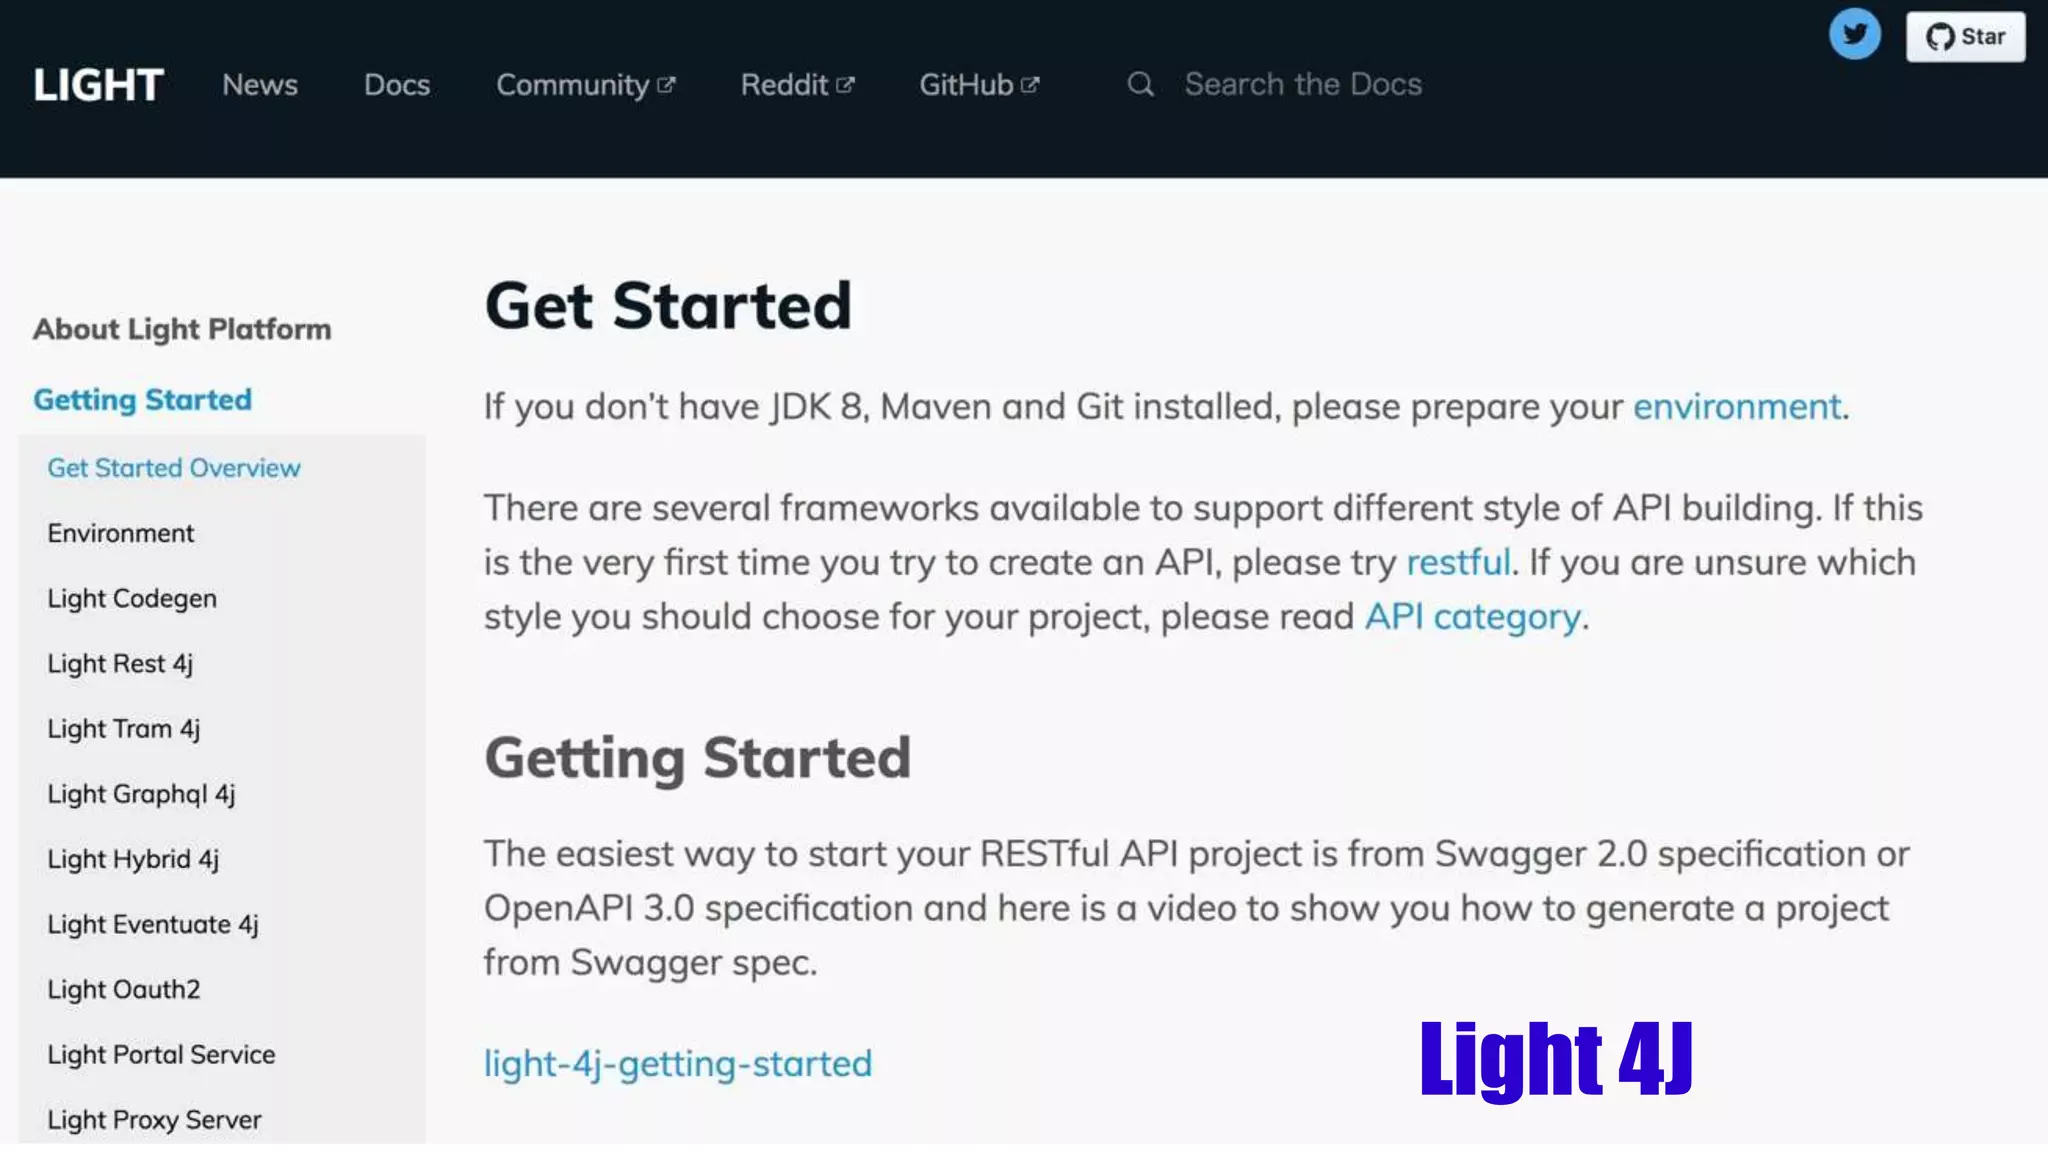The width and height of the screenshot is (2048, 1152).
Task: Click the GitHub external-link arrow icon
Action: 1030,85
